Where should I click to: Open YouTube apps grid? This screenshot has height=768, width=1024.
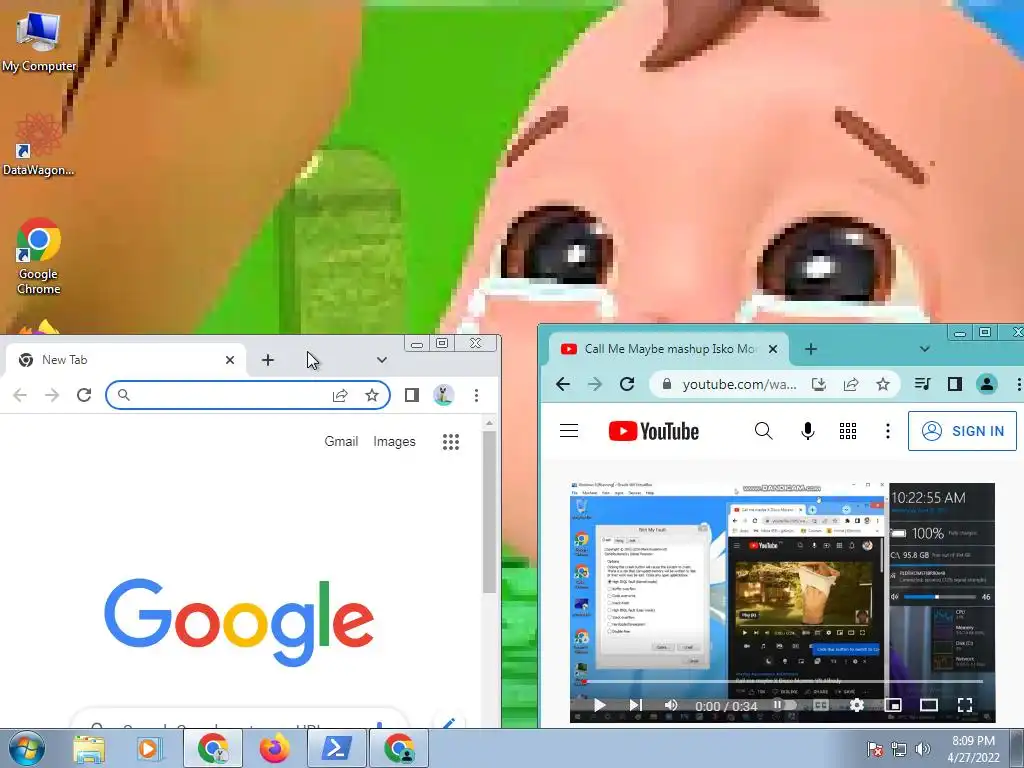(x=848, y=431)
